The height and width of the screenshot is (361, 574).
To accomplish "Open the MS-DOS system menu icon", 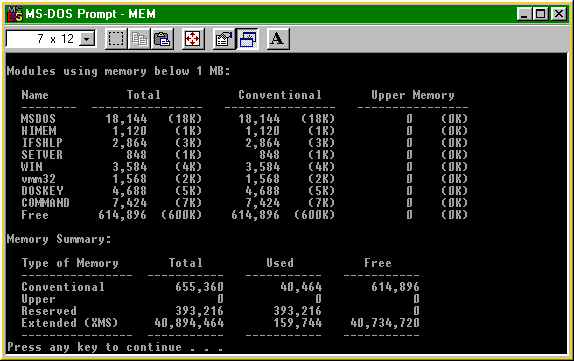I will 15,14.
